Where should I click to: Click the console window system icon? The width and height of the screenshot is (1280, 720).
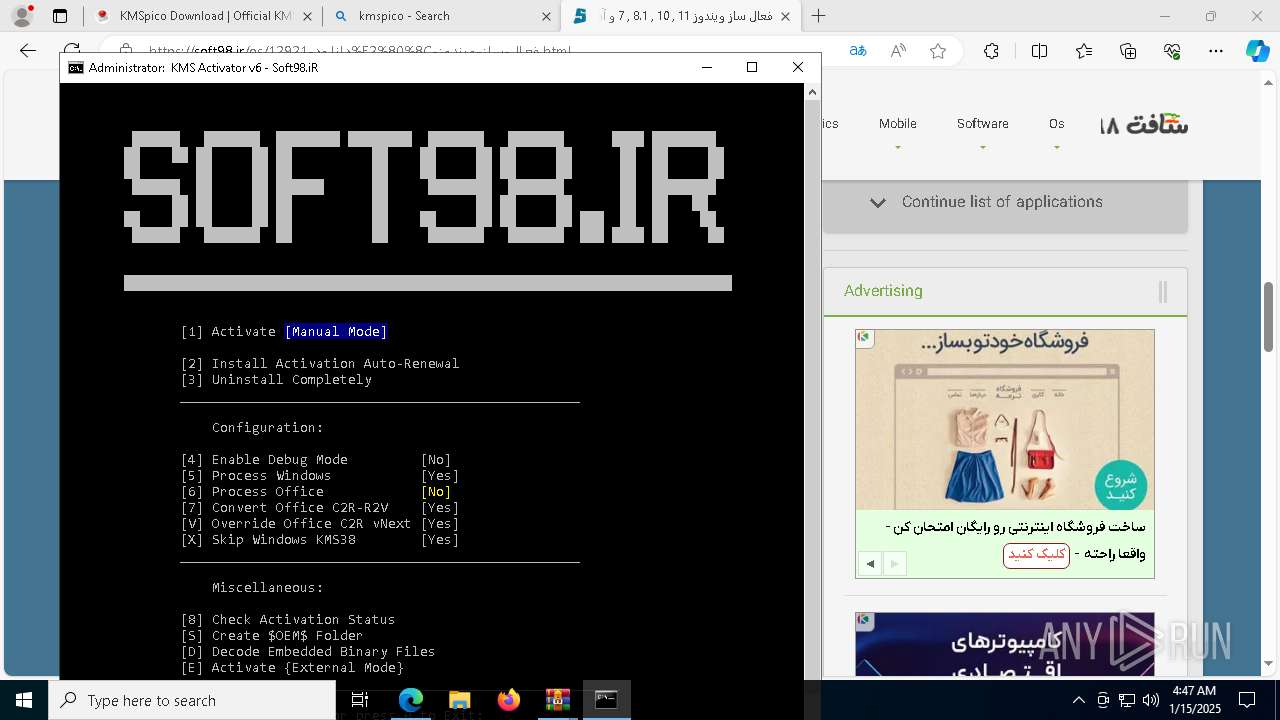(x=76, y=67)
